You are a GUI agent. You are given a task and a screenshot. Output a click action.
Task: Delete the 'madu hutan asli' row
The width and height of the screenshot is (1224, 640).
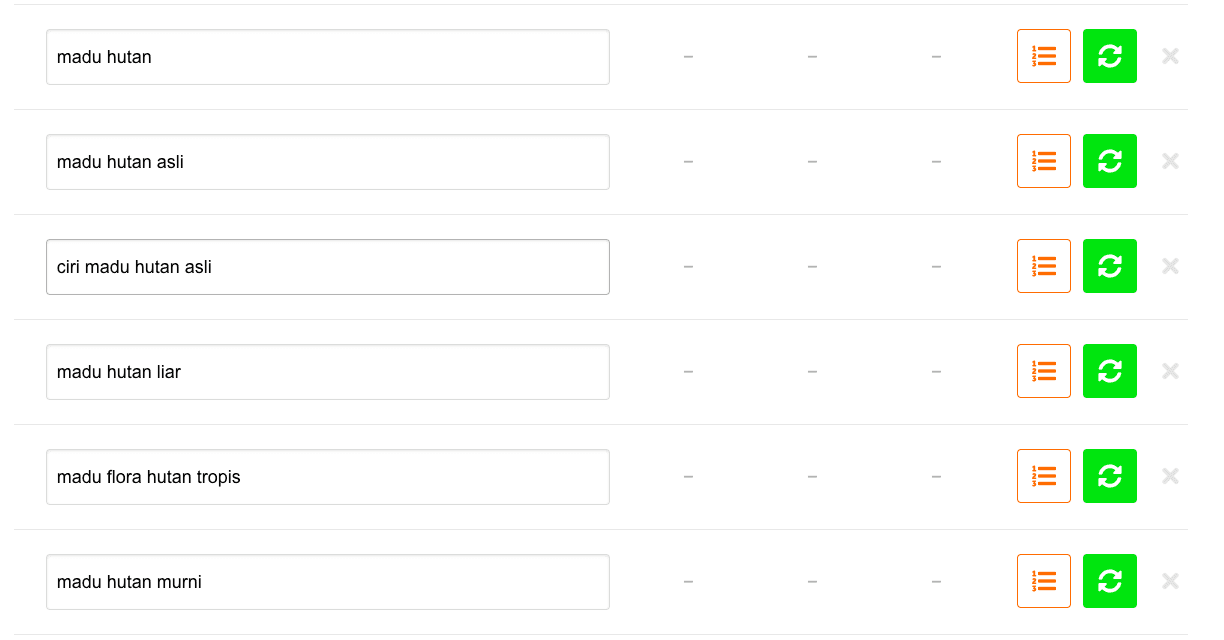1170,161
